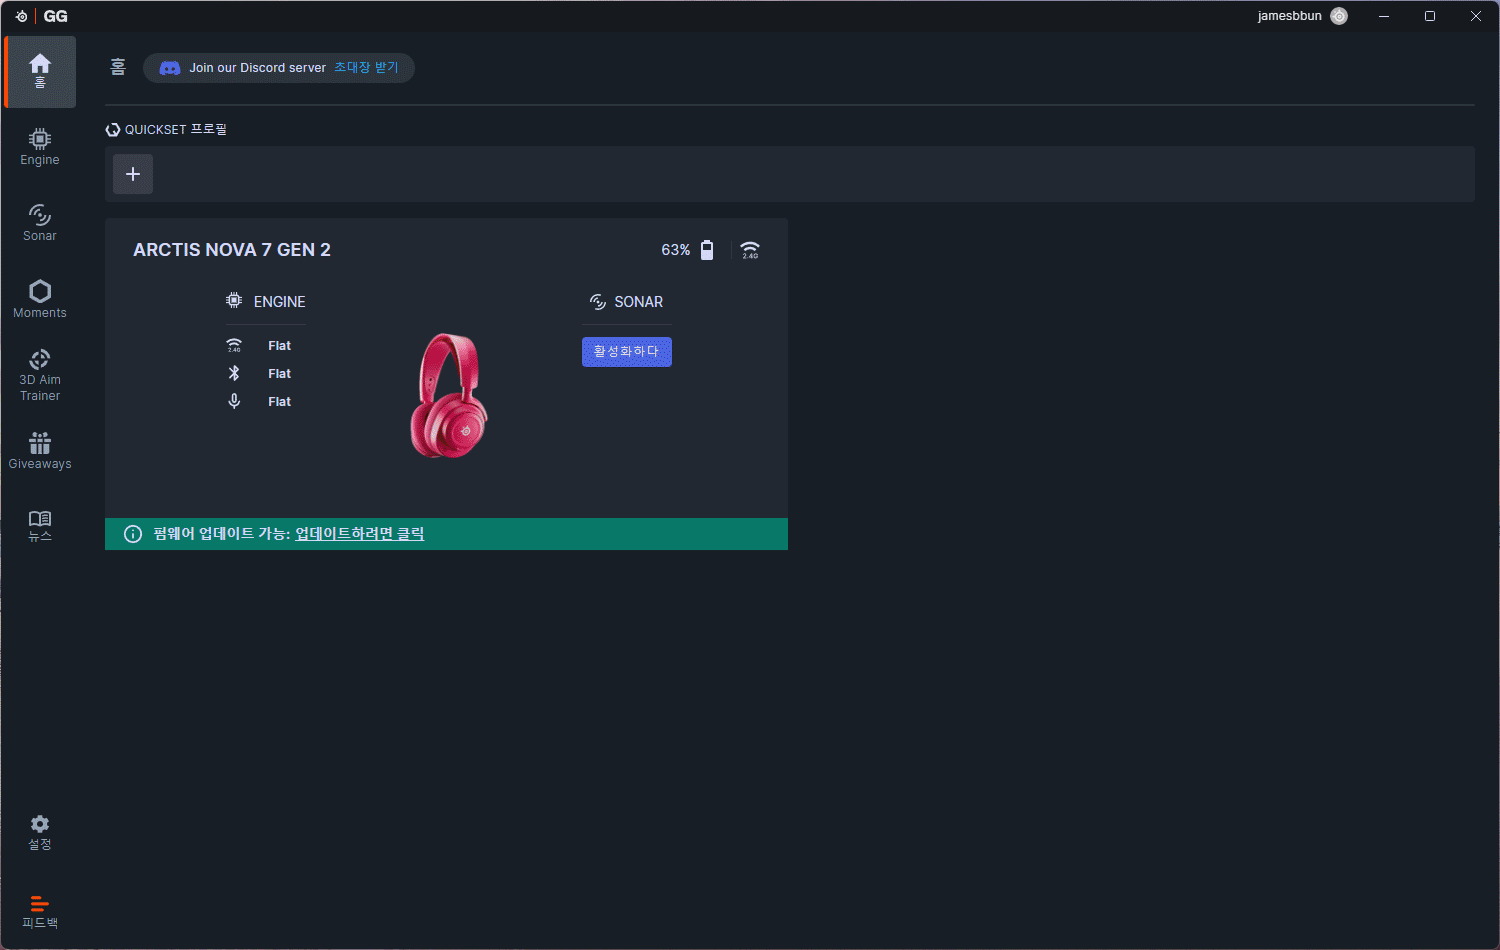Click the Discord logo icon

click(x=170, y=68)
